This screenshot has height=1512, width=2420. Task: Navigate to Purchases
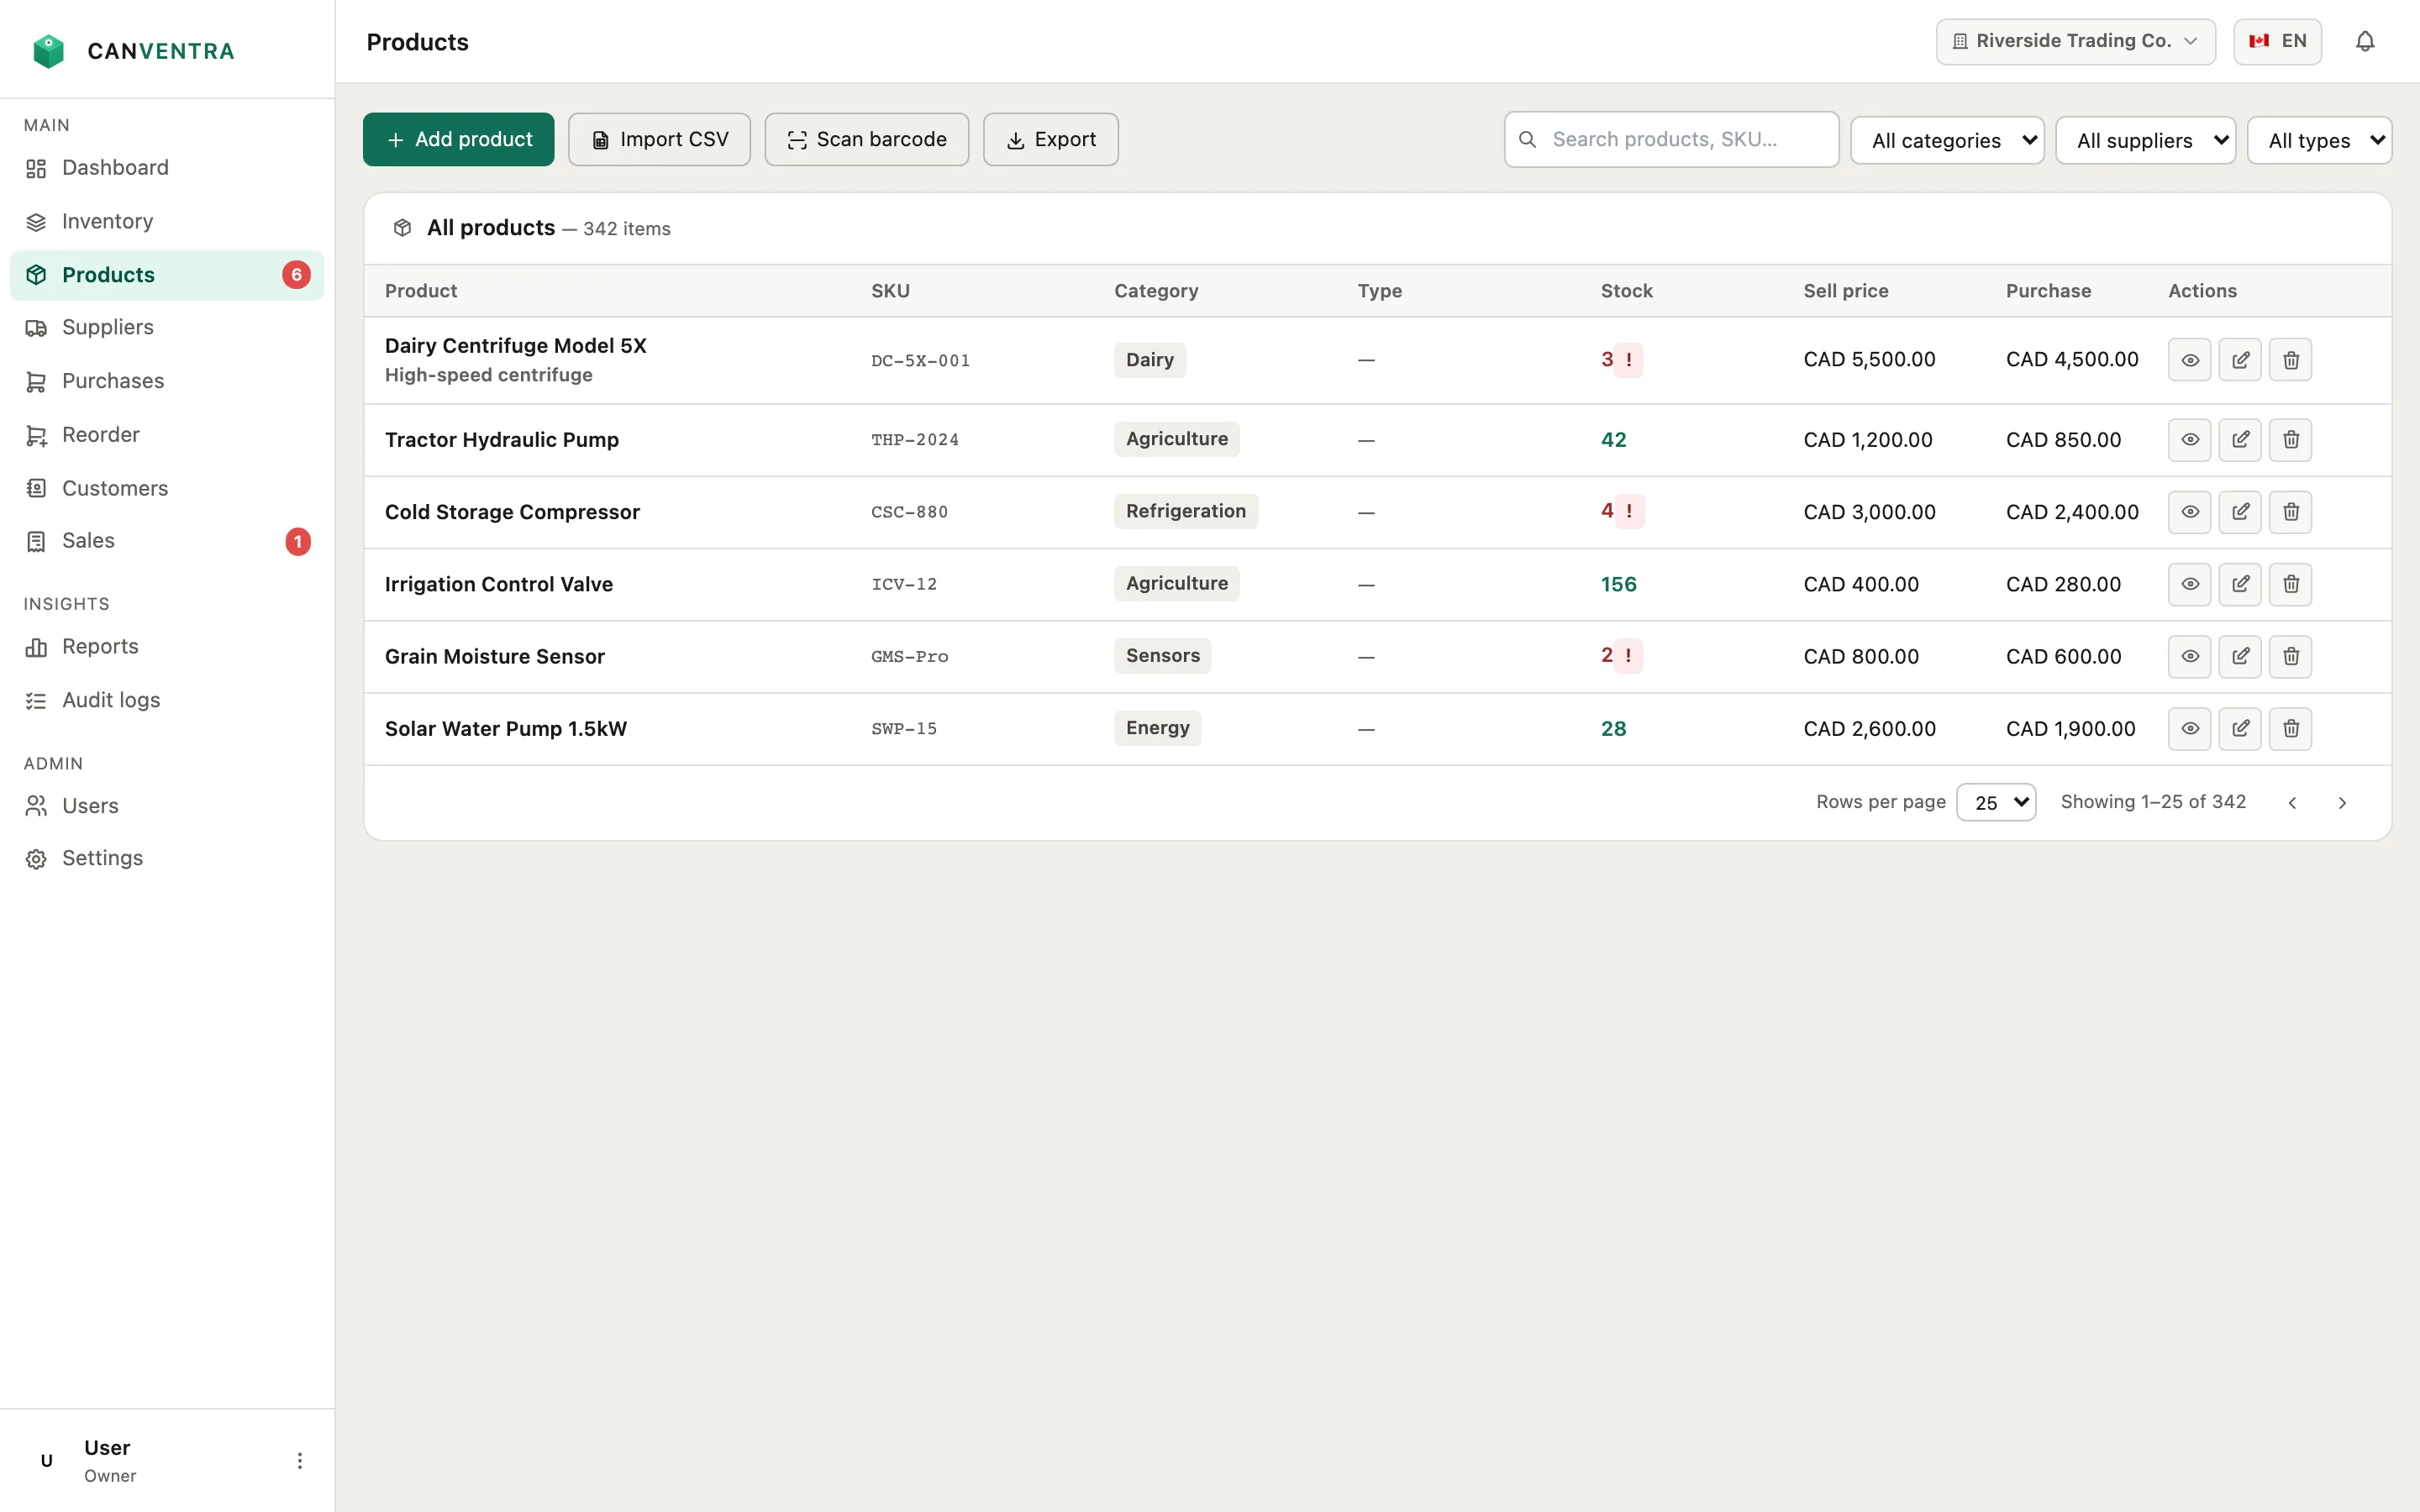click(x=167, y=382)
